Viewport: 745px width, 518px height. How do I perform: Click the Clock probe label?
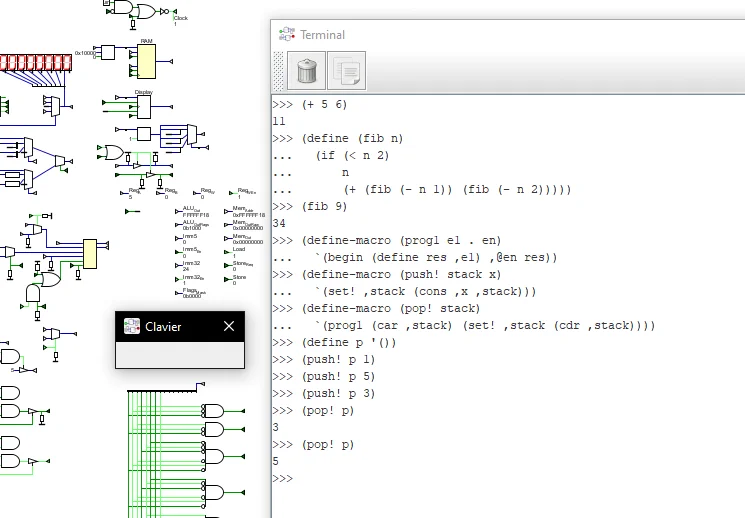tap(181, 18)
